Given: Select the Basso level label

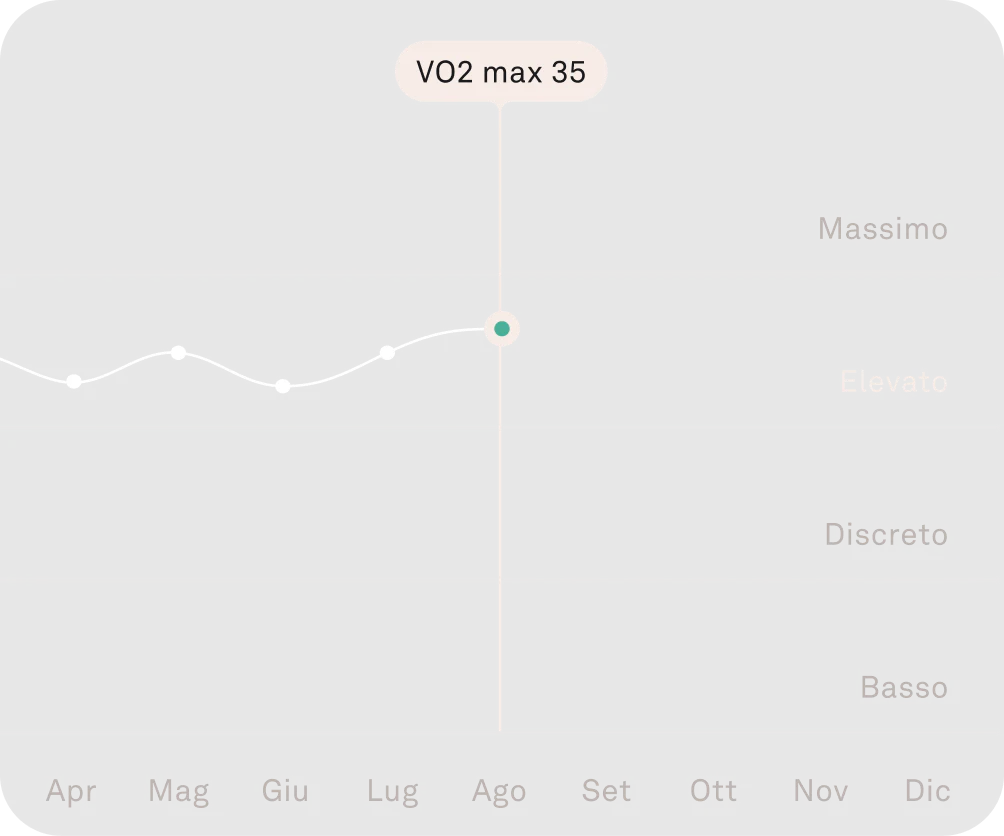Looking at the screenshot, I should (903, 687).
